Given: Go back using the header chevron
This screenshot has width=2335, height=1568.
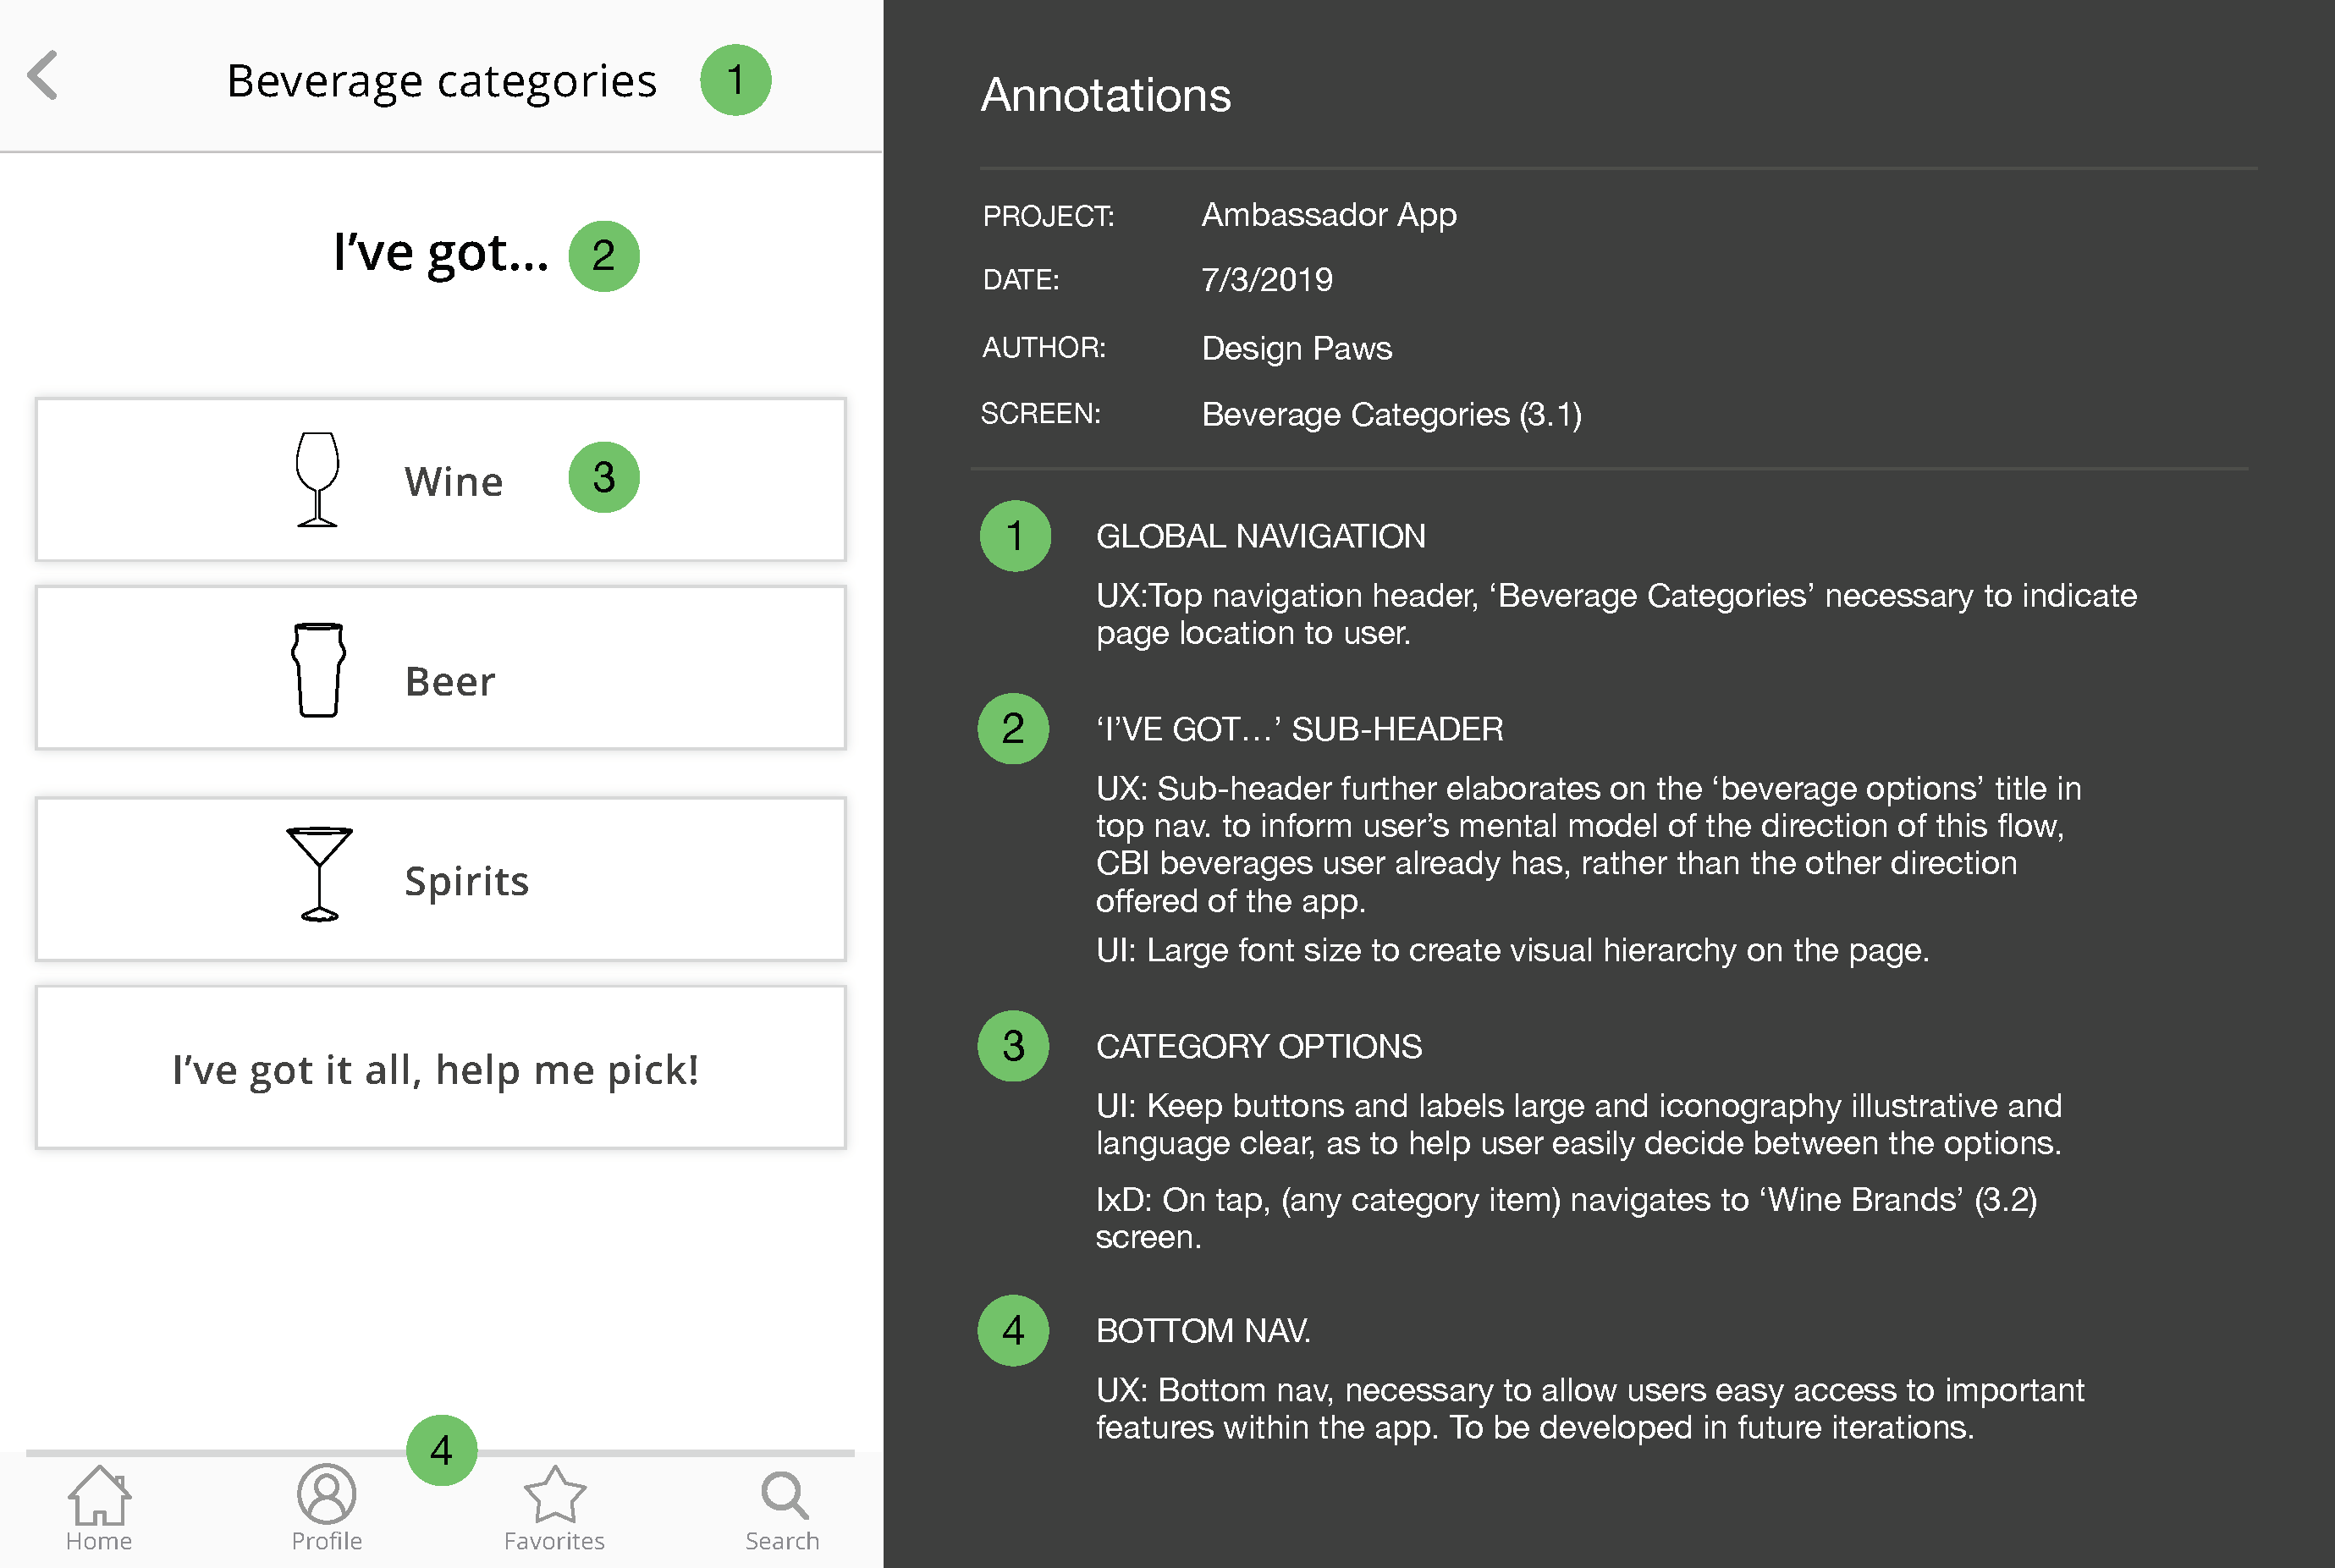Looking at the screenshot, I should (x=42, y=76).
